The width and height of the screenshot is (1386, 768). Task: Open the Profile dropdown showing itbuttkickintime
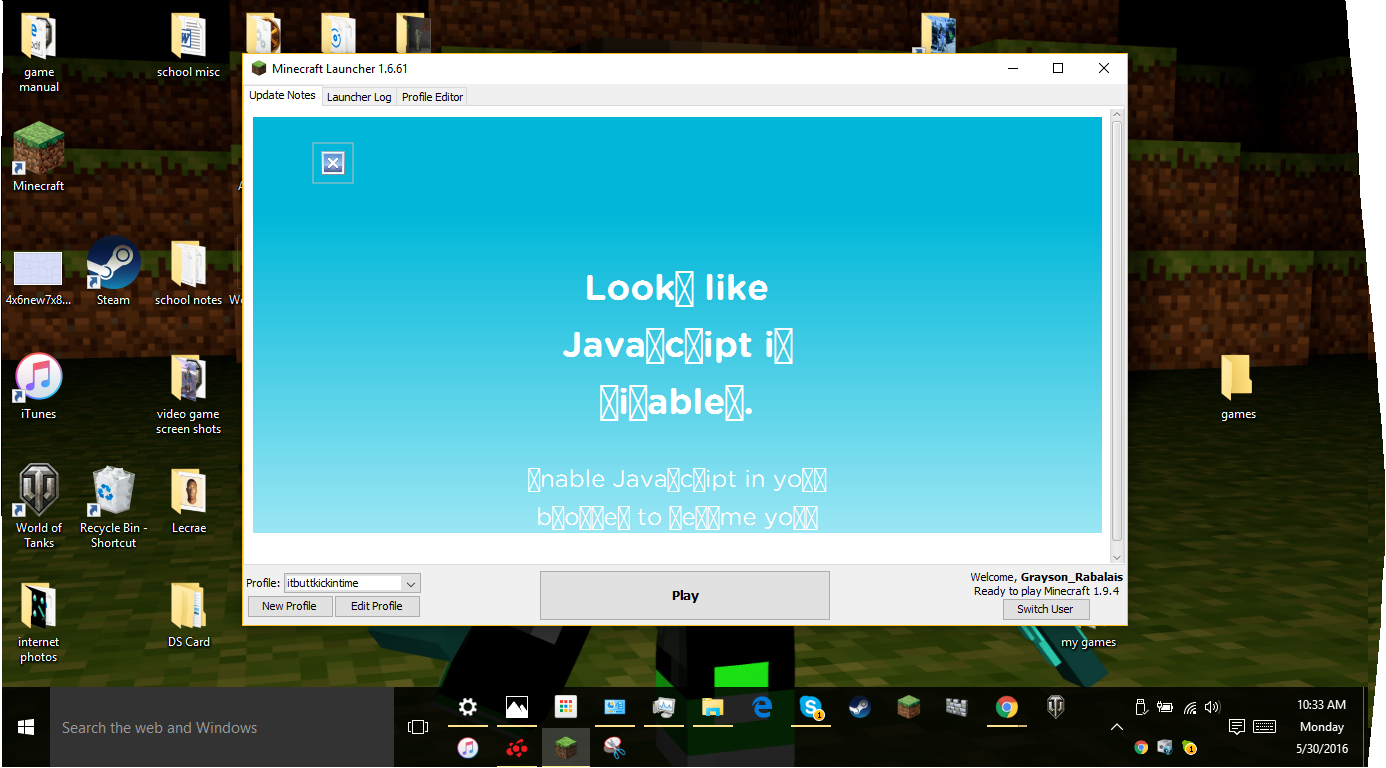coord(352,583)
